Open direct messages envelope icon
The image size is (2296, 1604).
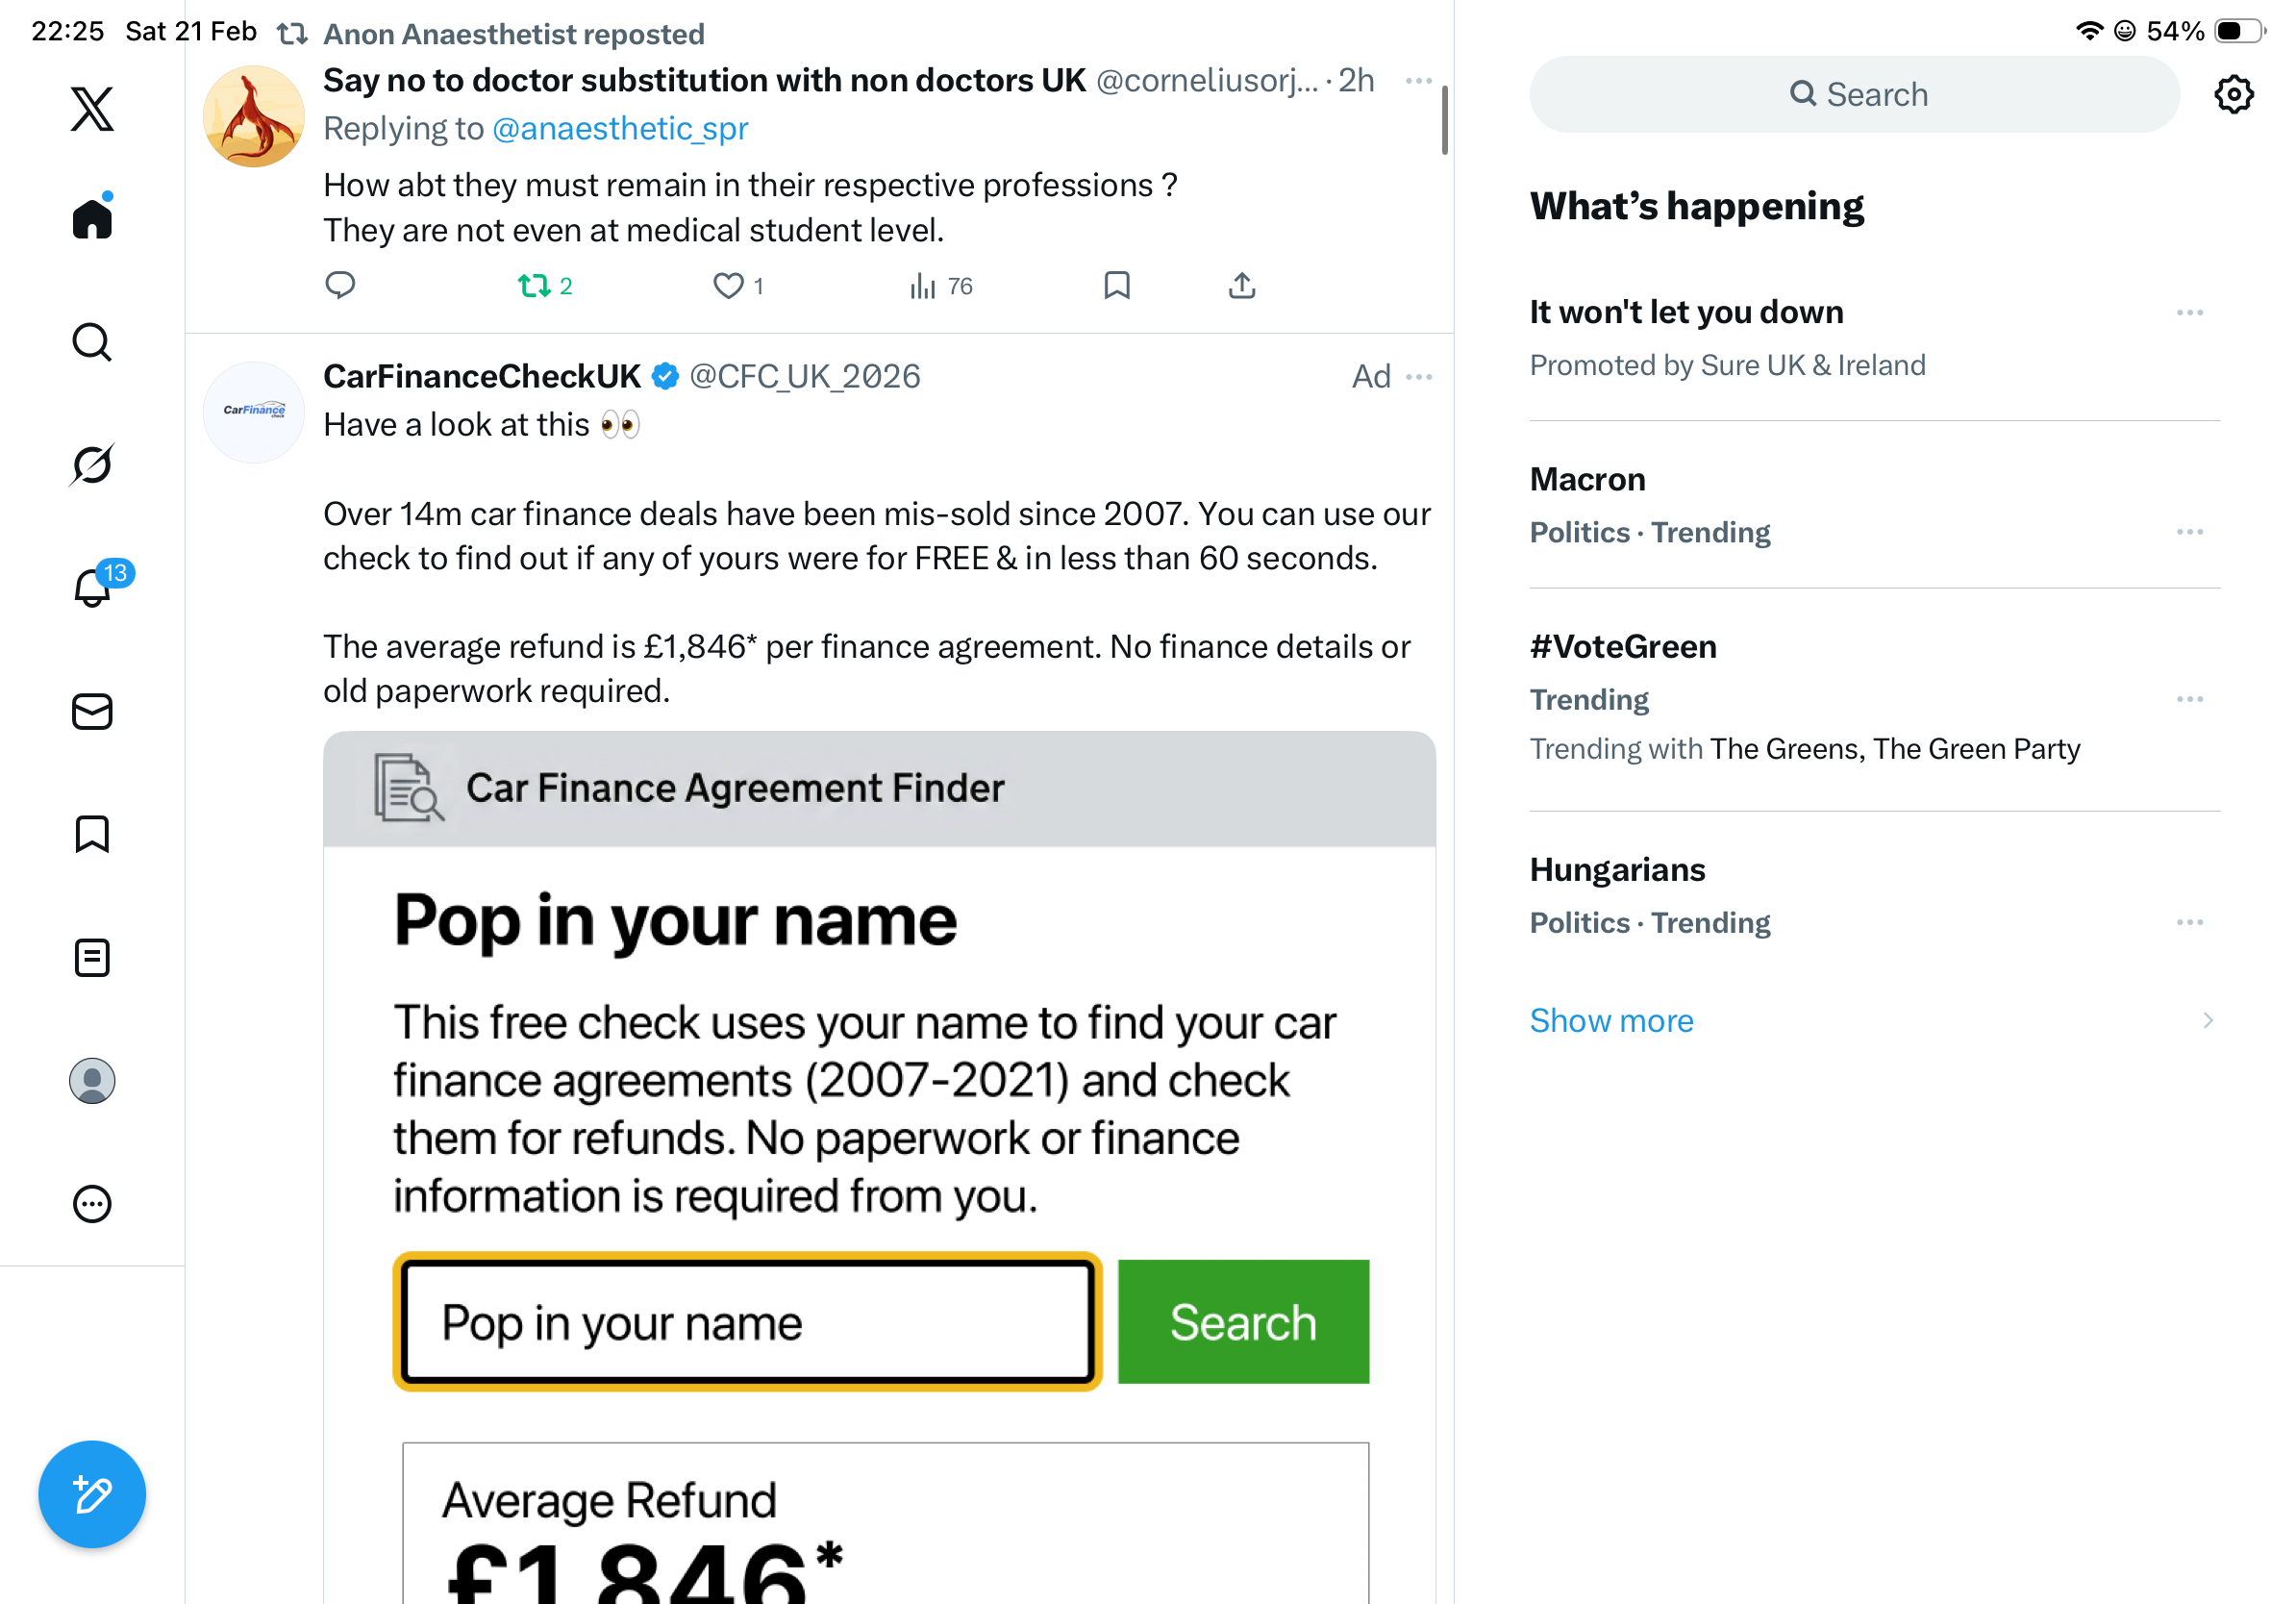point(92,712)
